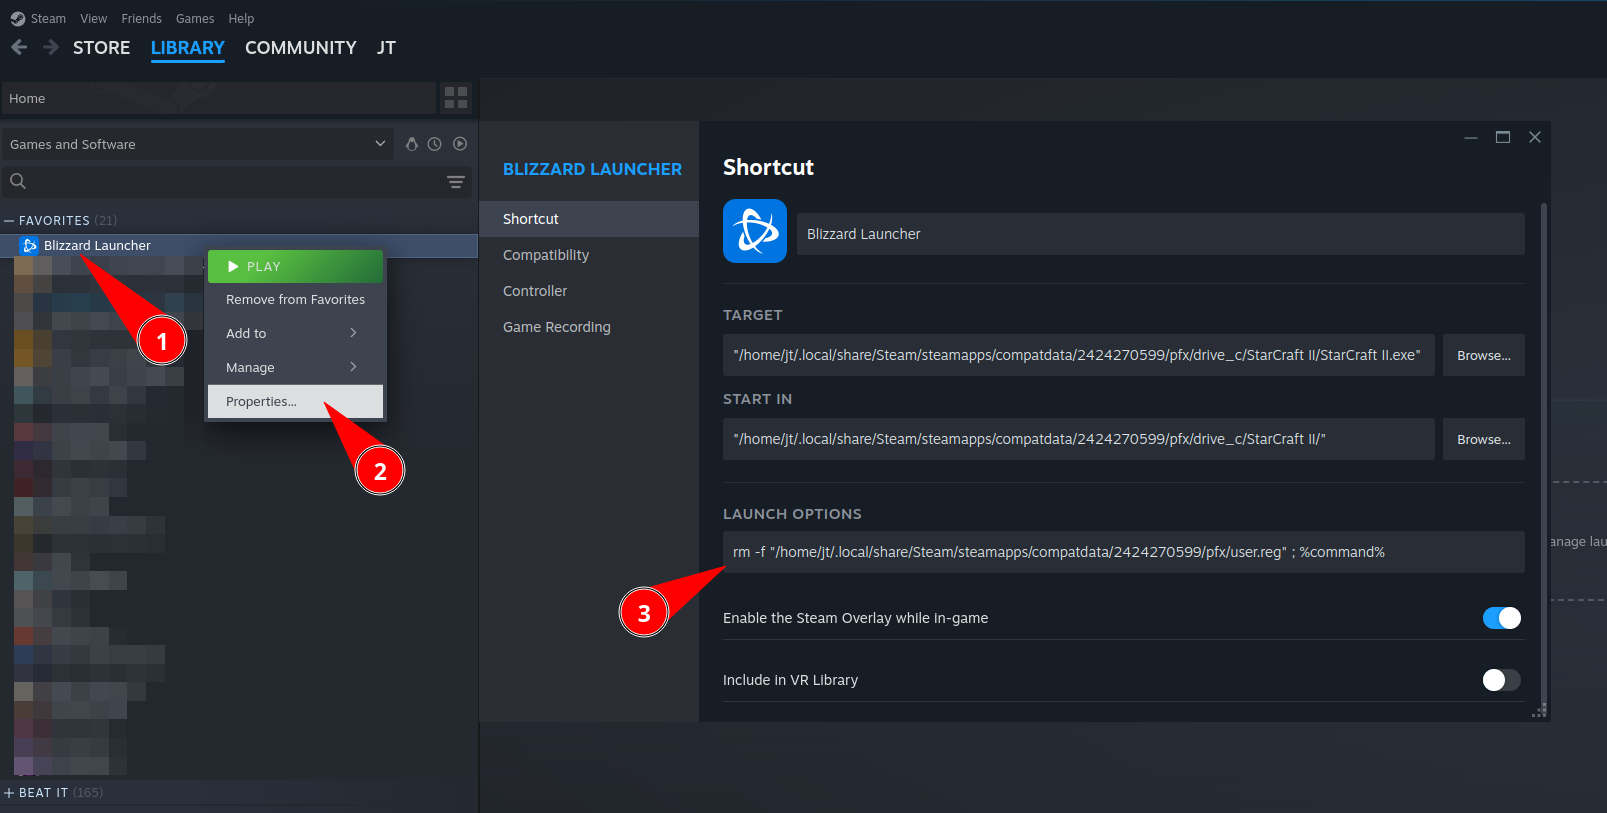The height and width of the screenshot is (813, 1607).
Task: Click the recent activity clock icon
Action: (435, 144)
